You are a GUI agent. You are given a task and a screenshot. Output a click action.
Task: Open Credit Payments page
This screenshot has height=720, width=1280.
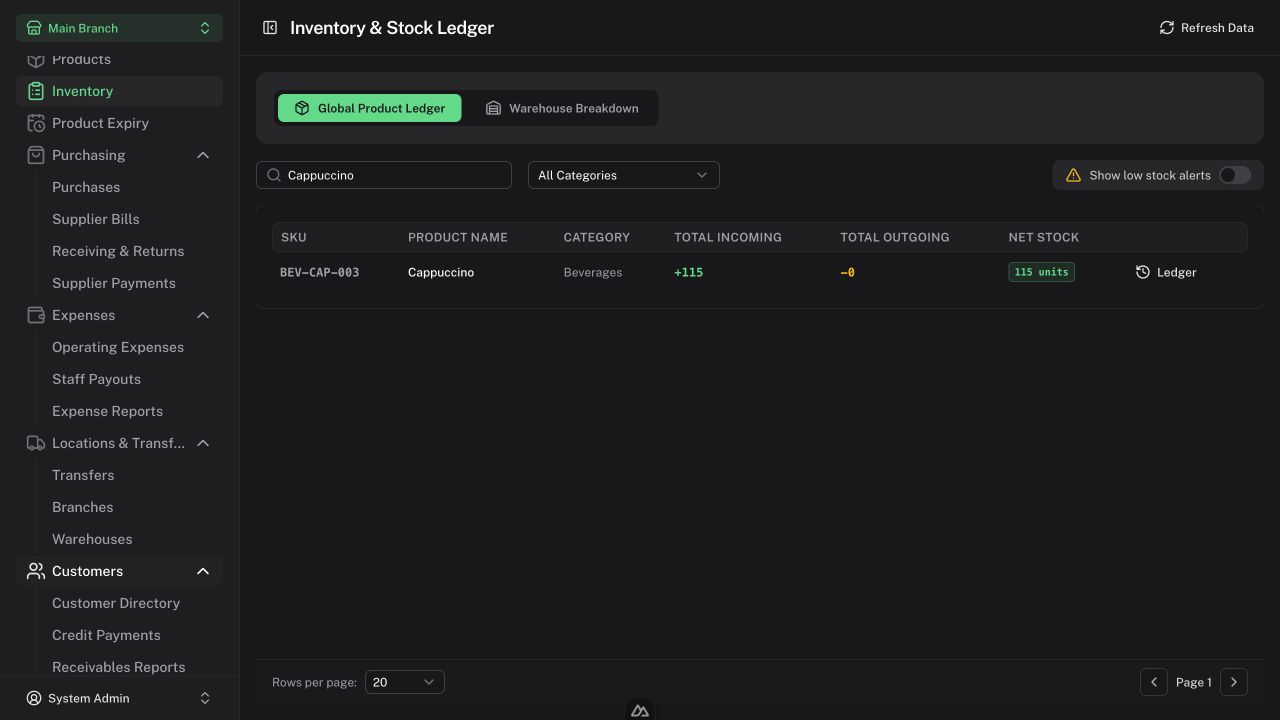(106, 635)
